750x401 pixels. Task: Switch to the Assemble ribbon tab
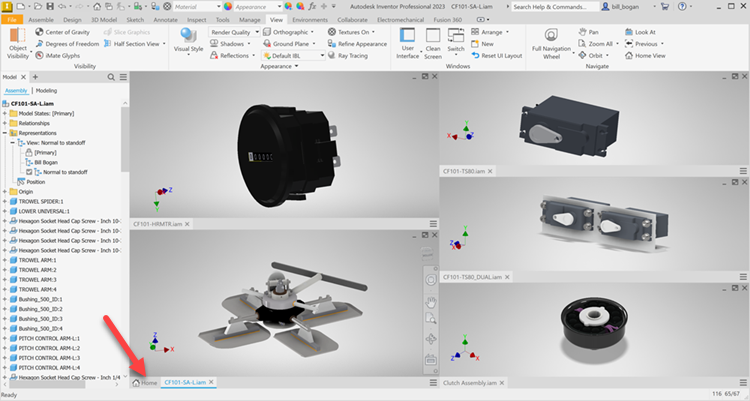pyautogui.click(x=41, y=20)
